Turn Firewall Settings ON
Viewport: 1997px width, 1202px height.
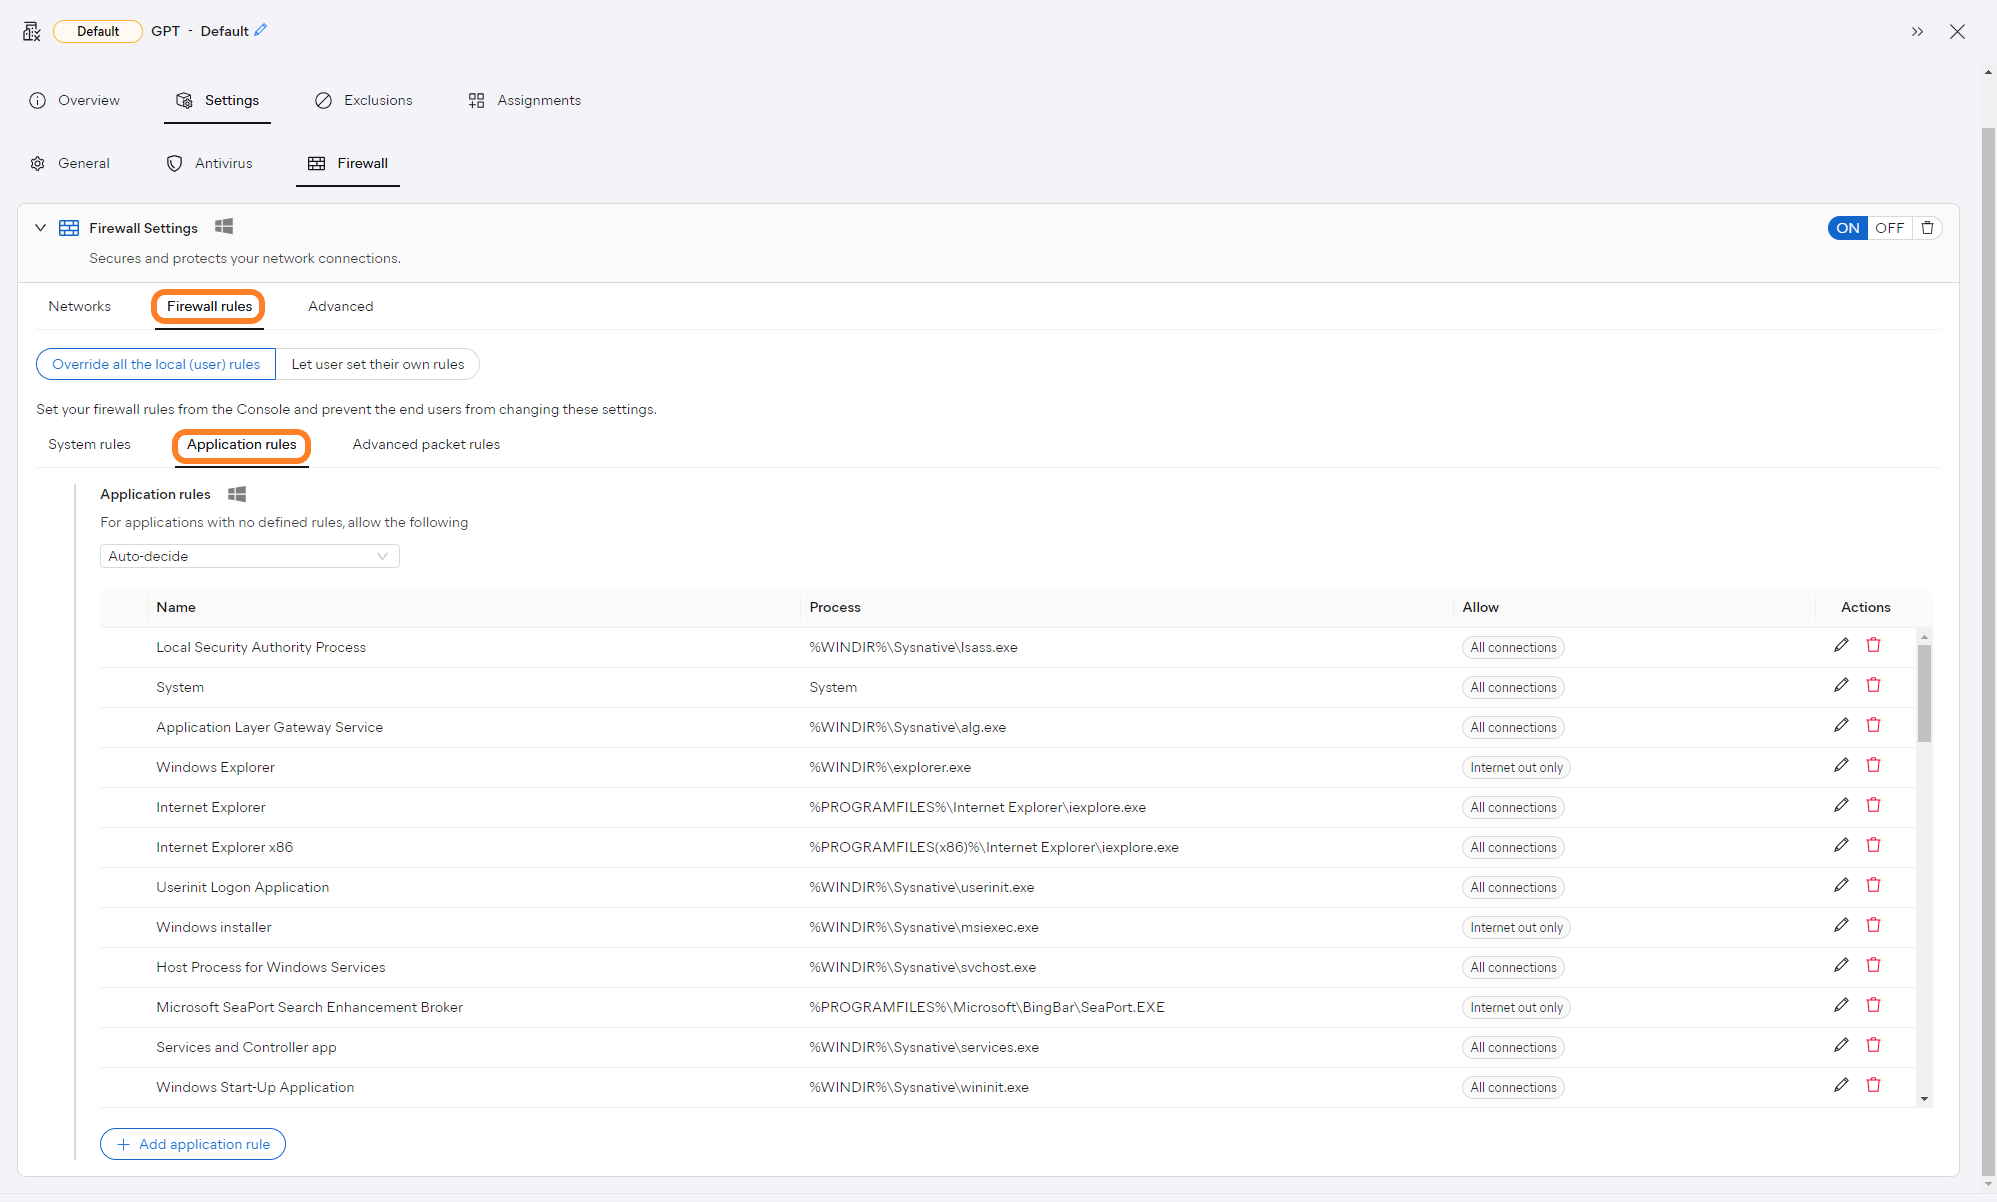(x=1847, y=228)
